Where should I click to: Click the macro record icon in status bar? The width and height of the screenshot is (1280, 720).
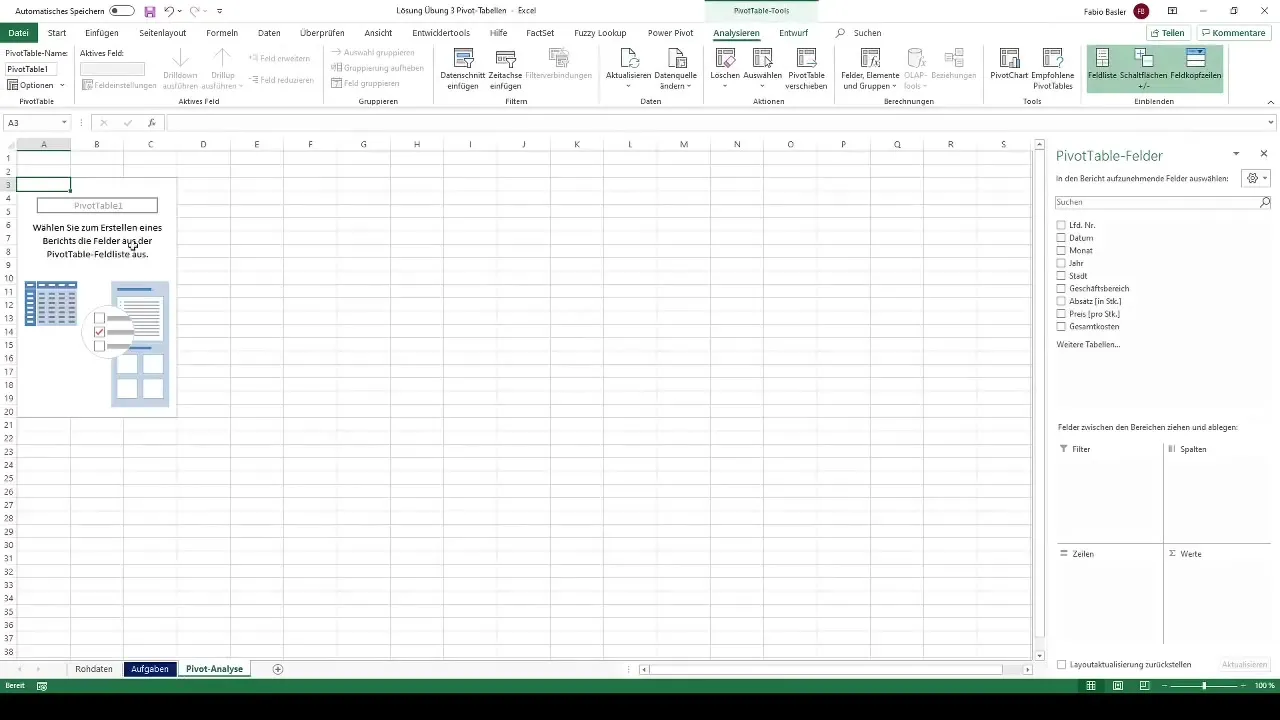click(42, 686)
